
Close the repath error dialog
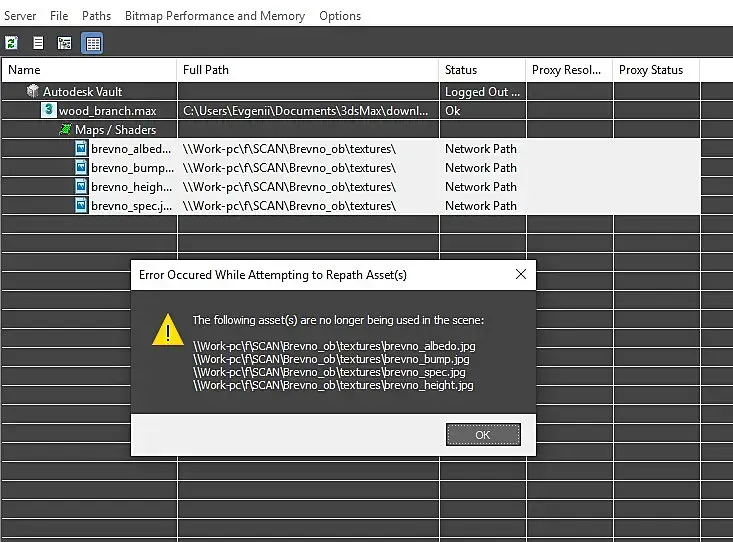coord(520,274)
